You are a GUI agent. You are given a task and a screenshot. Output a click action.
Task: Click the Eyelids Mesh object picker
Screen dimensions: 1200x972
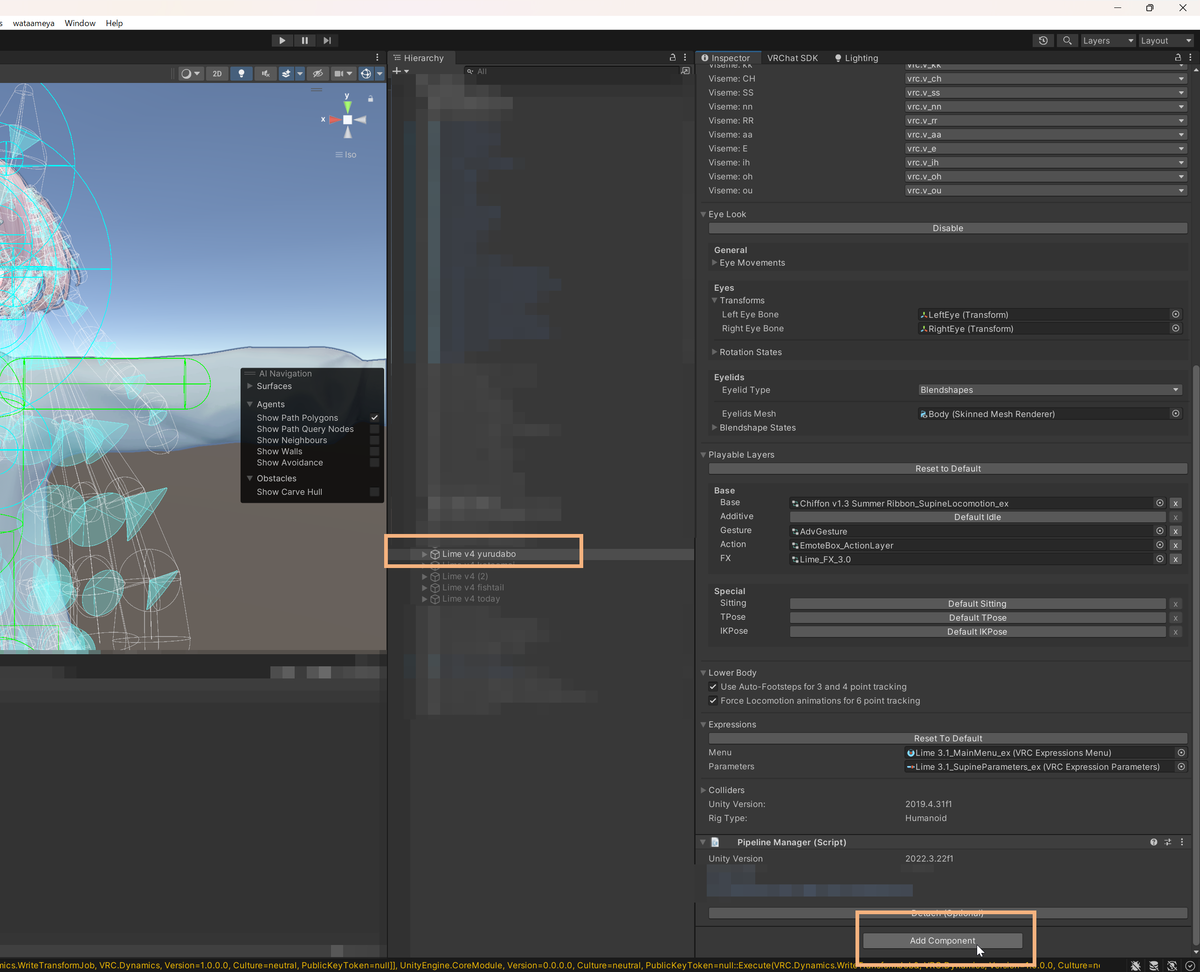(x=1176, y=413)
